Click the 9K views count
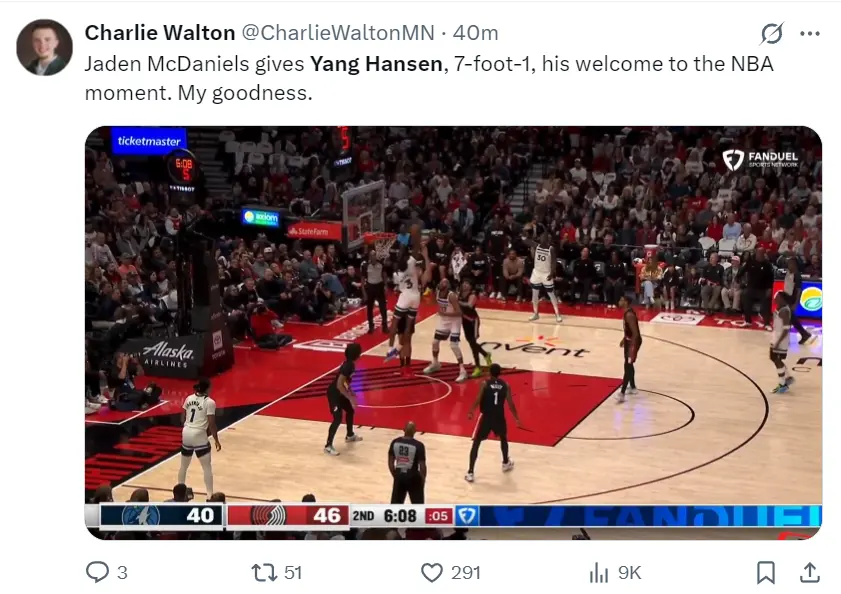The image size is (841, 594). (629, 573)
